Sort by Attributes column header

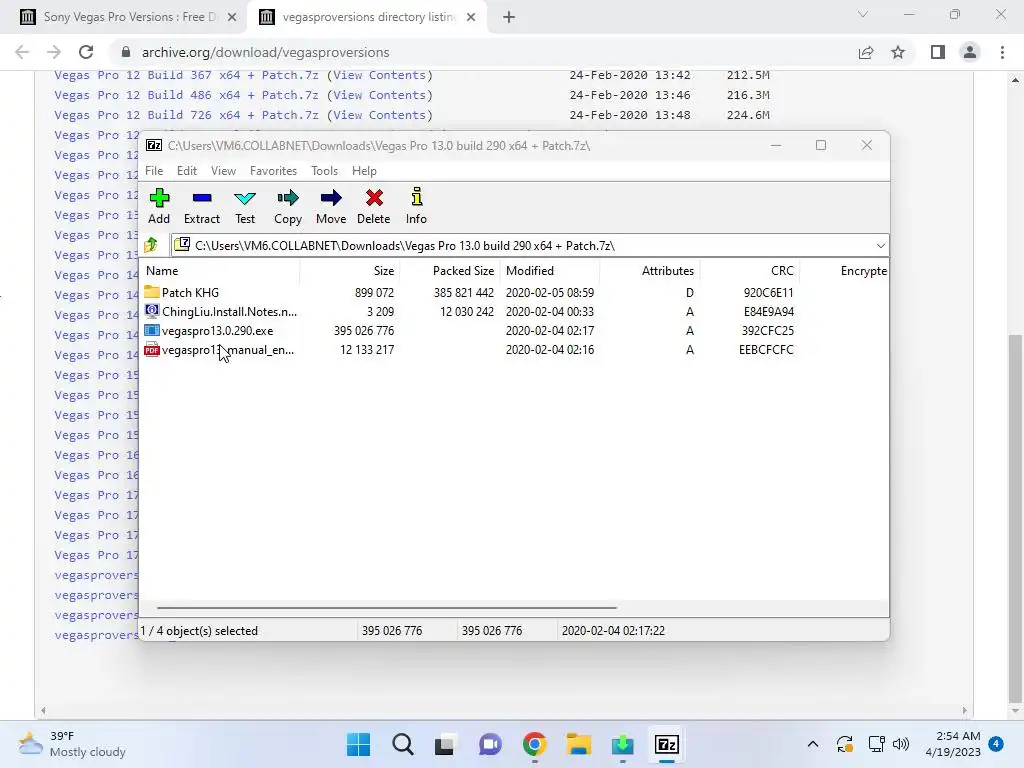[650, 270]
